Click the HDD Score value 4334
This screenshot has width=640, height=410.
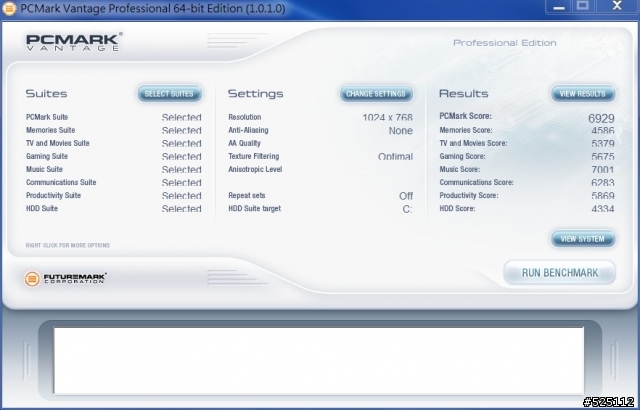(603, 209)
